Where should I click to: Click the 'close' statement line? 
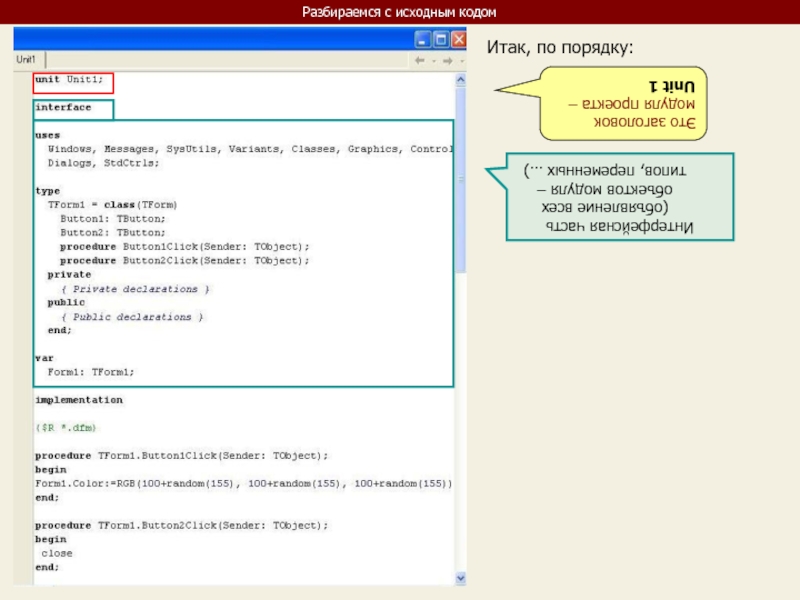(x=57, y=553)
